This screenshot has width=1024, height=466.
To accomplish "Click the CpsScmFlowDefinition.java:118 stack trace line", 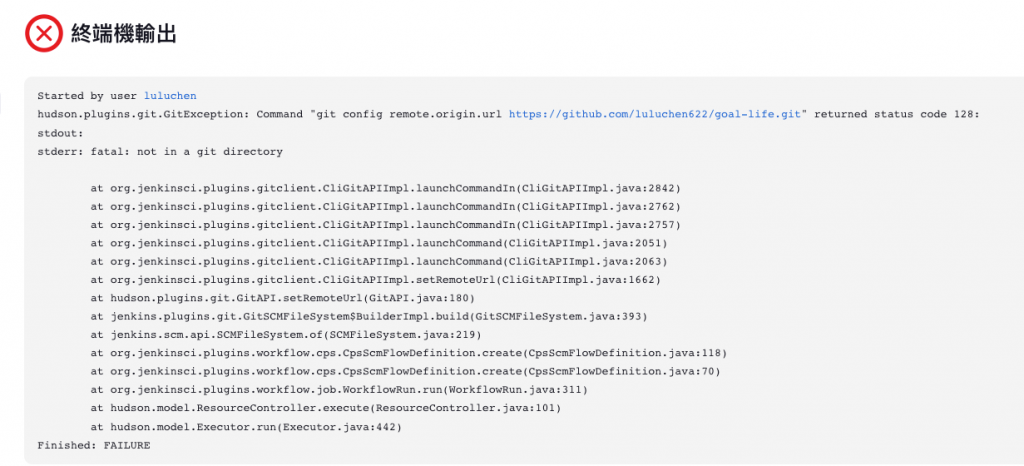I will point(409,353).
